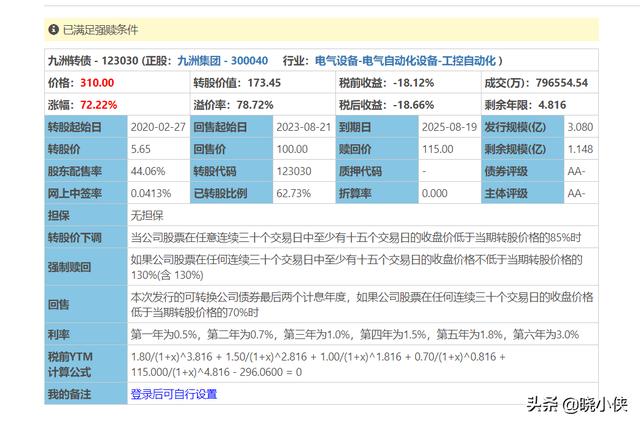Click the value 0.0413%
The height and width of the screenshot is (425, 640).
click(151, 193)
